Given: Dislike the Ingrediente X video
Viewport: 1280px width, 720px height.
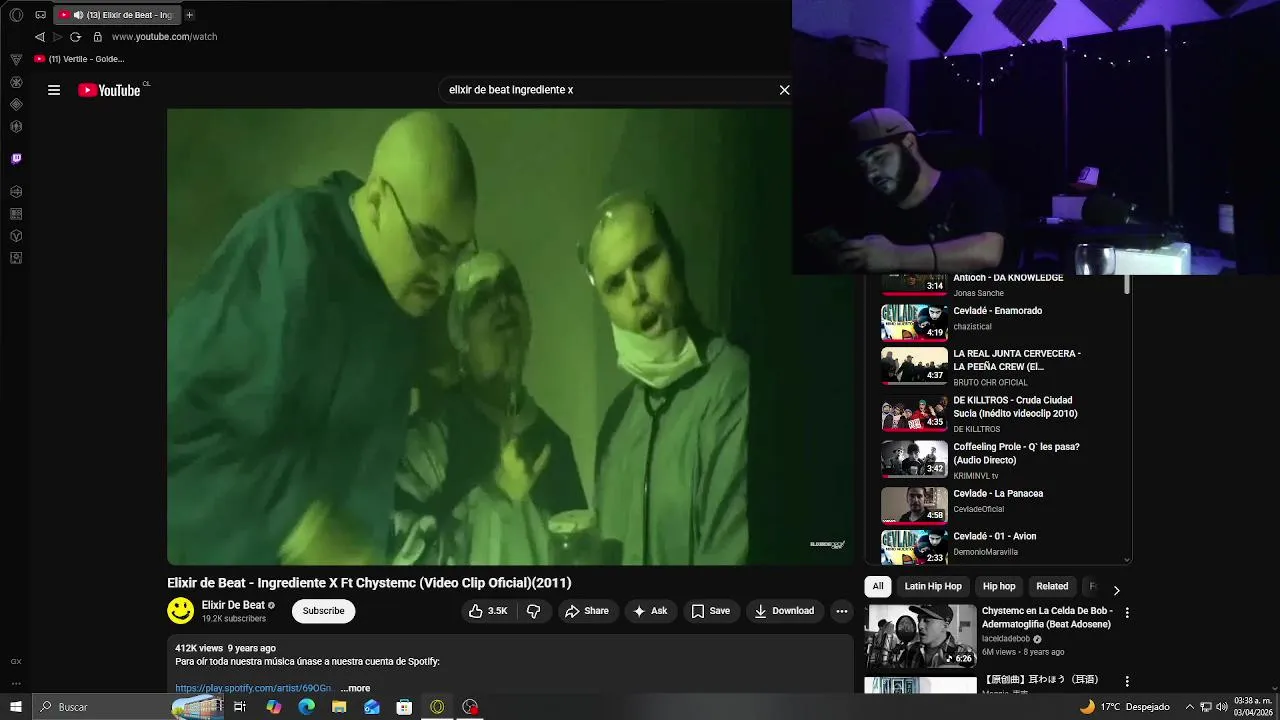Looking at the screenshot, I should click(x=534, y=611).
